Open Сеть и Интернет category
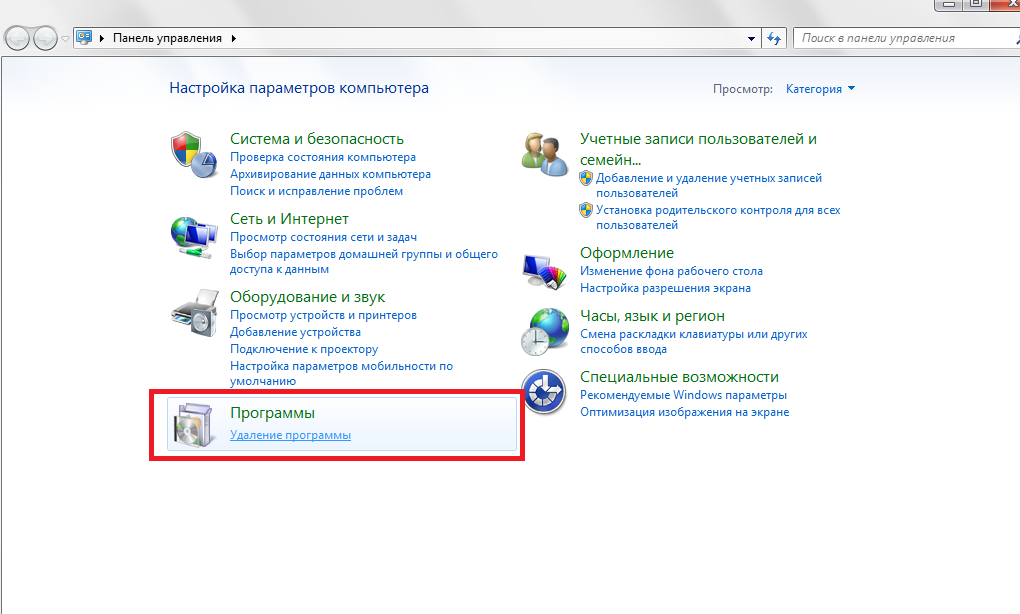Screen dimensions: 1020x614 [x=289, y=219]
